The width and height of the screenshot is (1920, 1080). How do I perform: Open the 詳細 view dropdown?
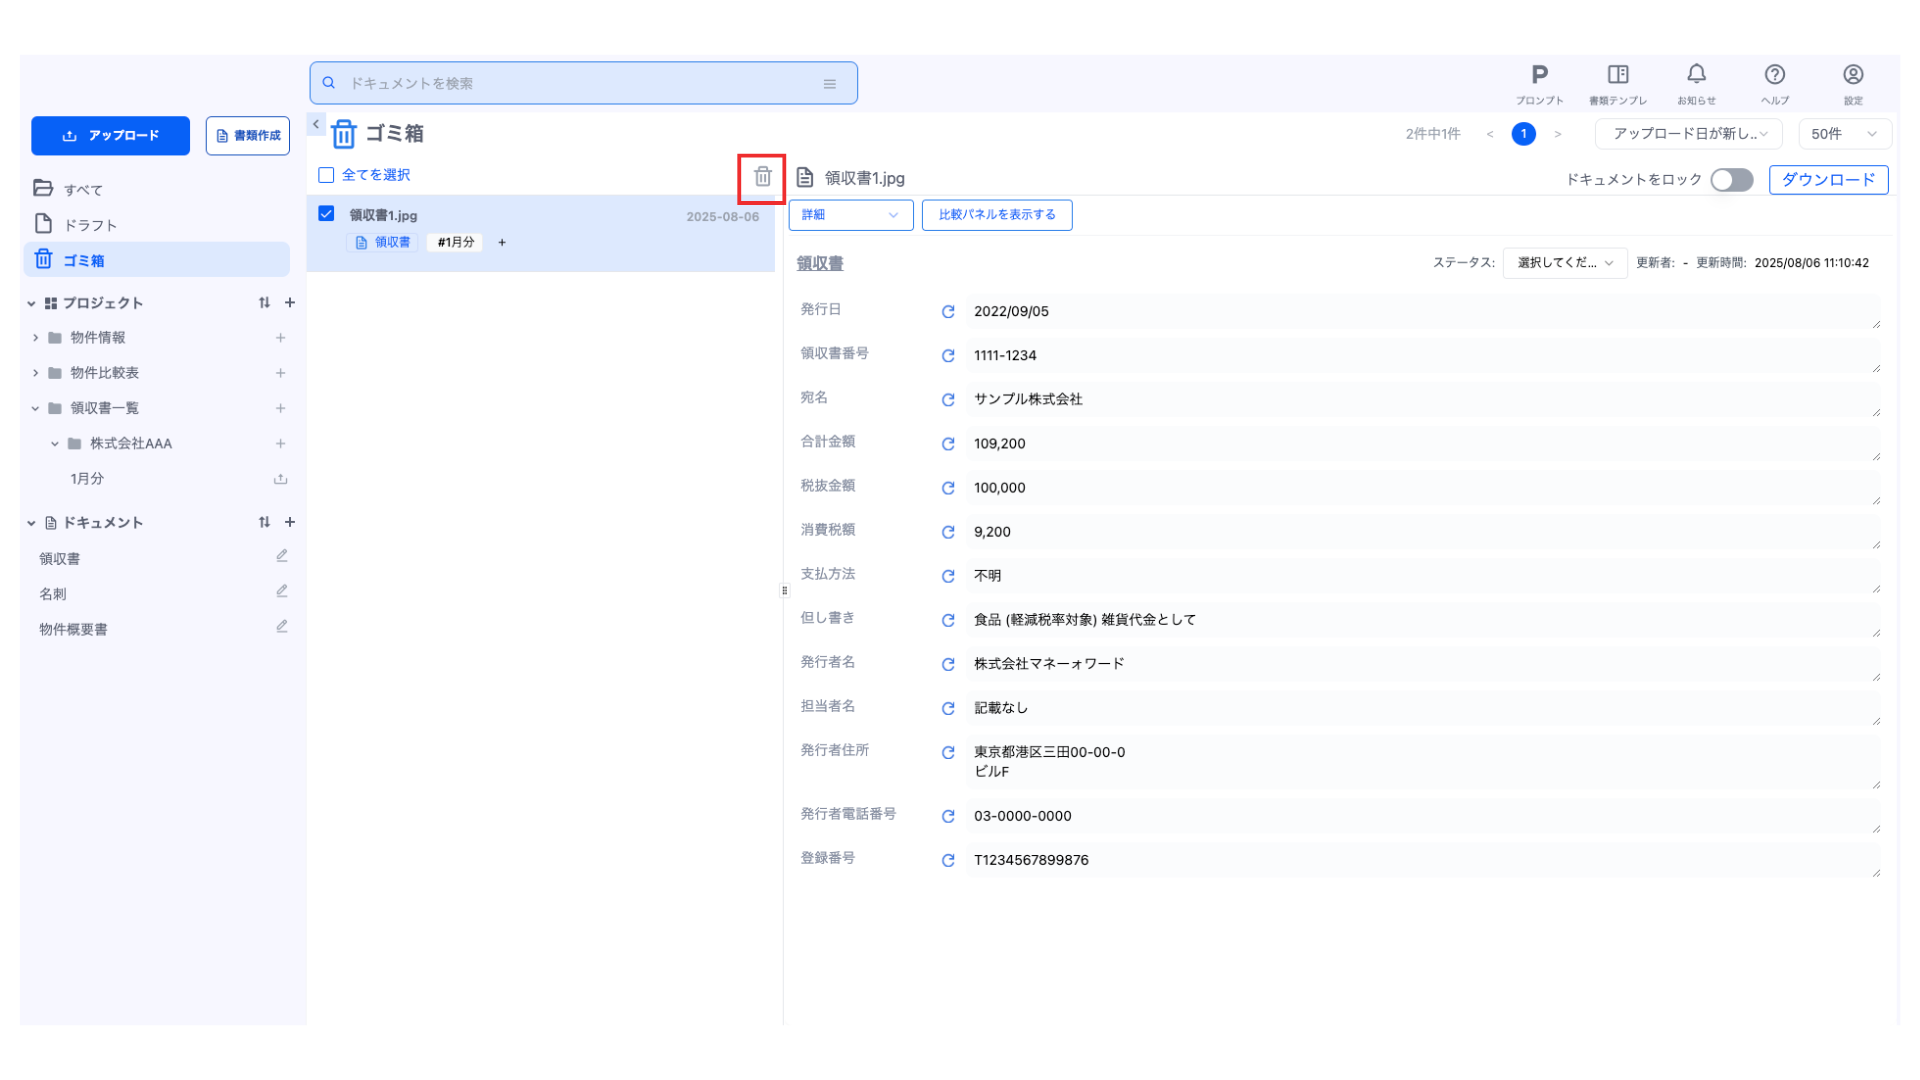[x=850, y=215]
